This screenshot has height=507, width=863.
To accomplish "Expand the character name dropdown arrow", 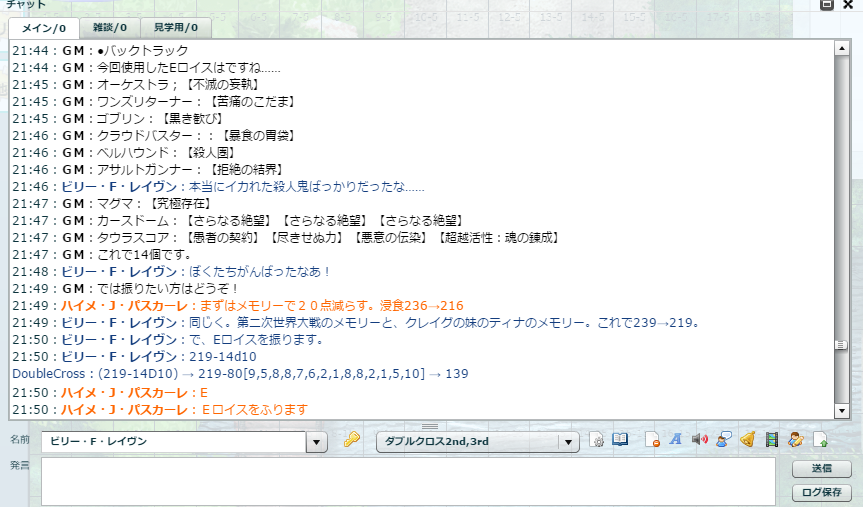I will click(318, 441).
